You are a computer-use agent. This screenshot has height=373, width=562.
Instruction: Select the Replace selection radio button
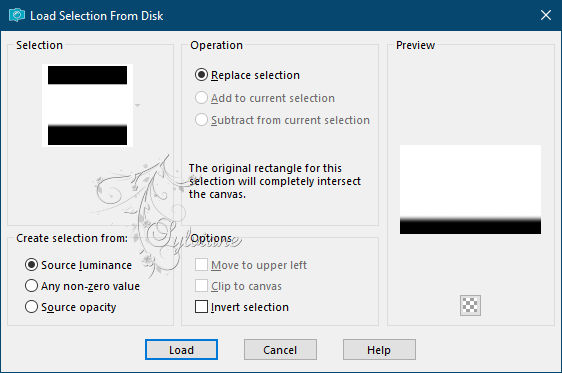pyautogui.click(x=201, y=75)
